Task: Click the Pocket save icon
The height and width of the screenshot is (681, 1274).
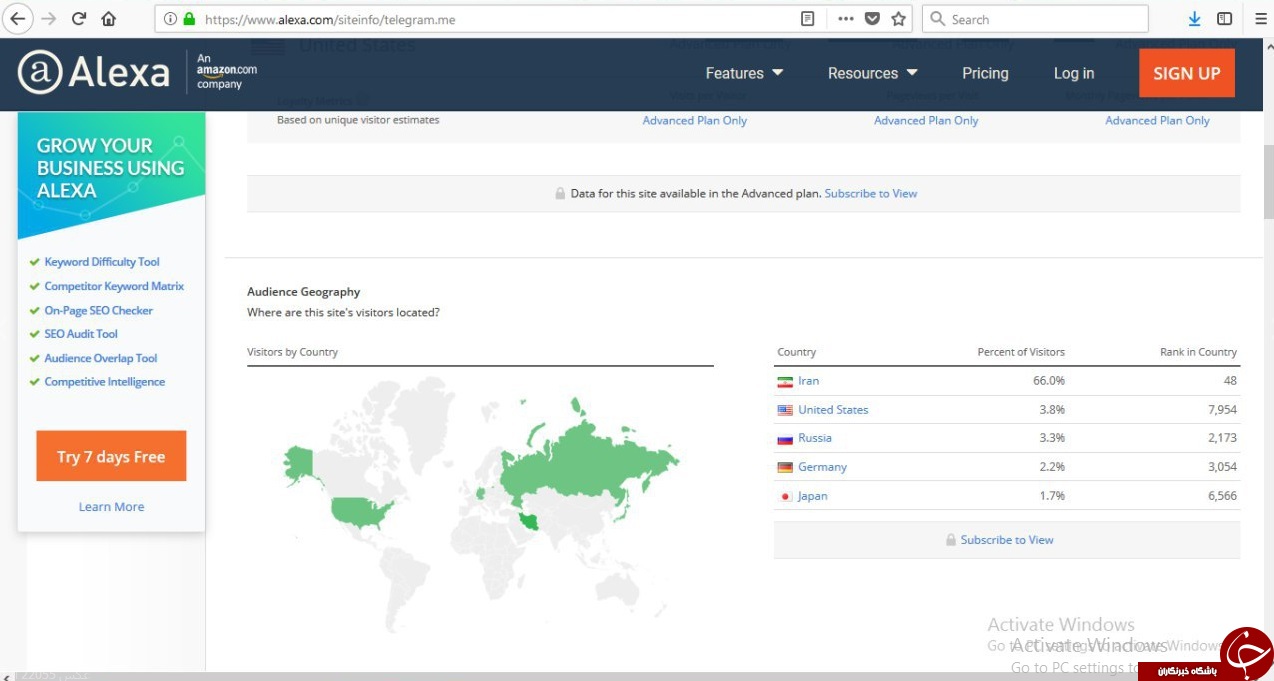Action: click(x=872, y=18)
